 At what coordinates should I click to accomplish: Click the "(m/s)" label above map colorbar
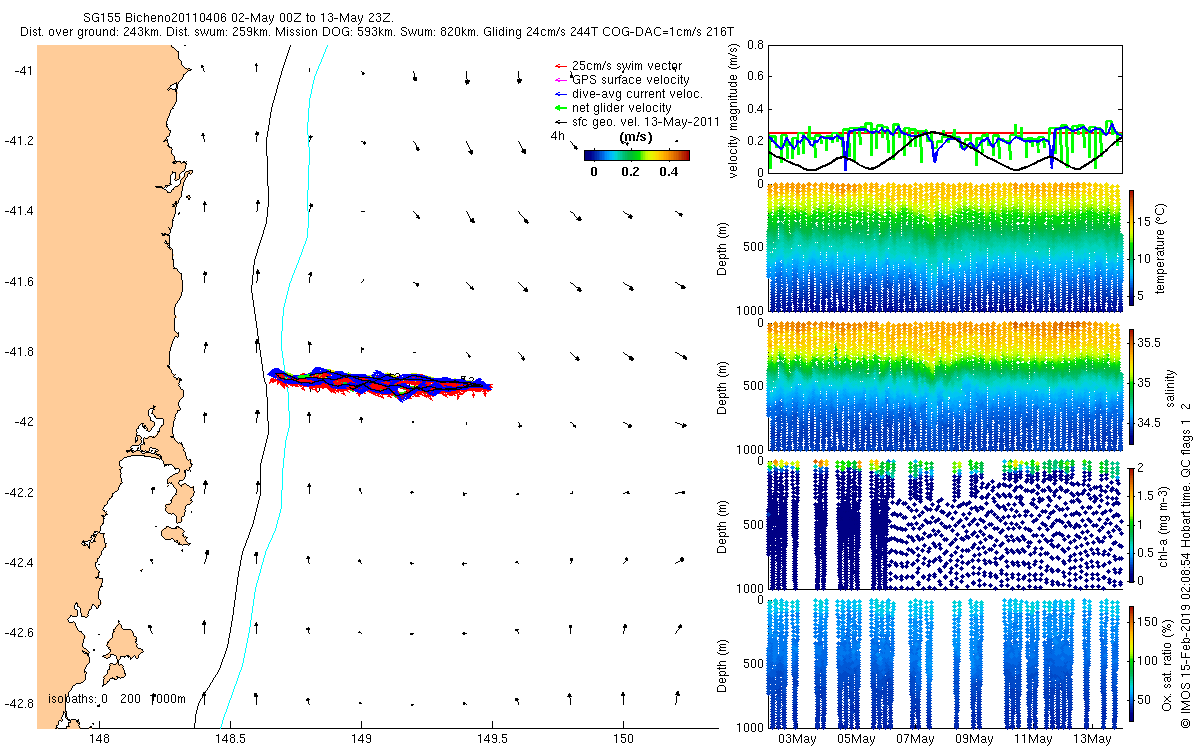pyautogui.click(x=636, y=137)
